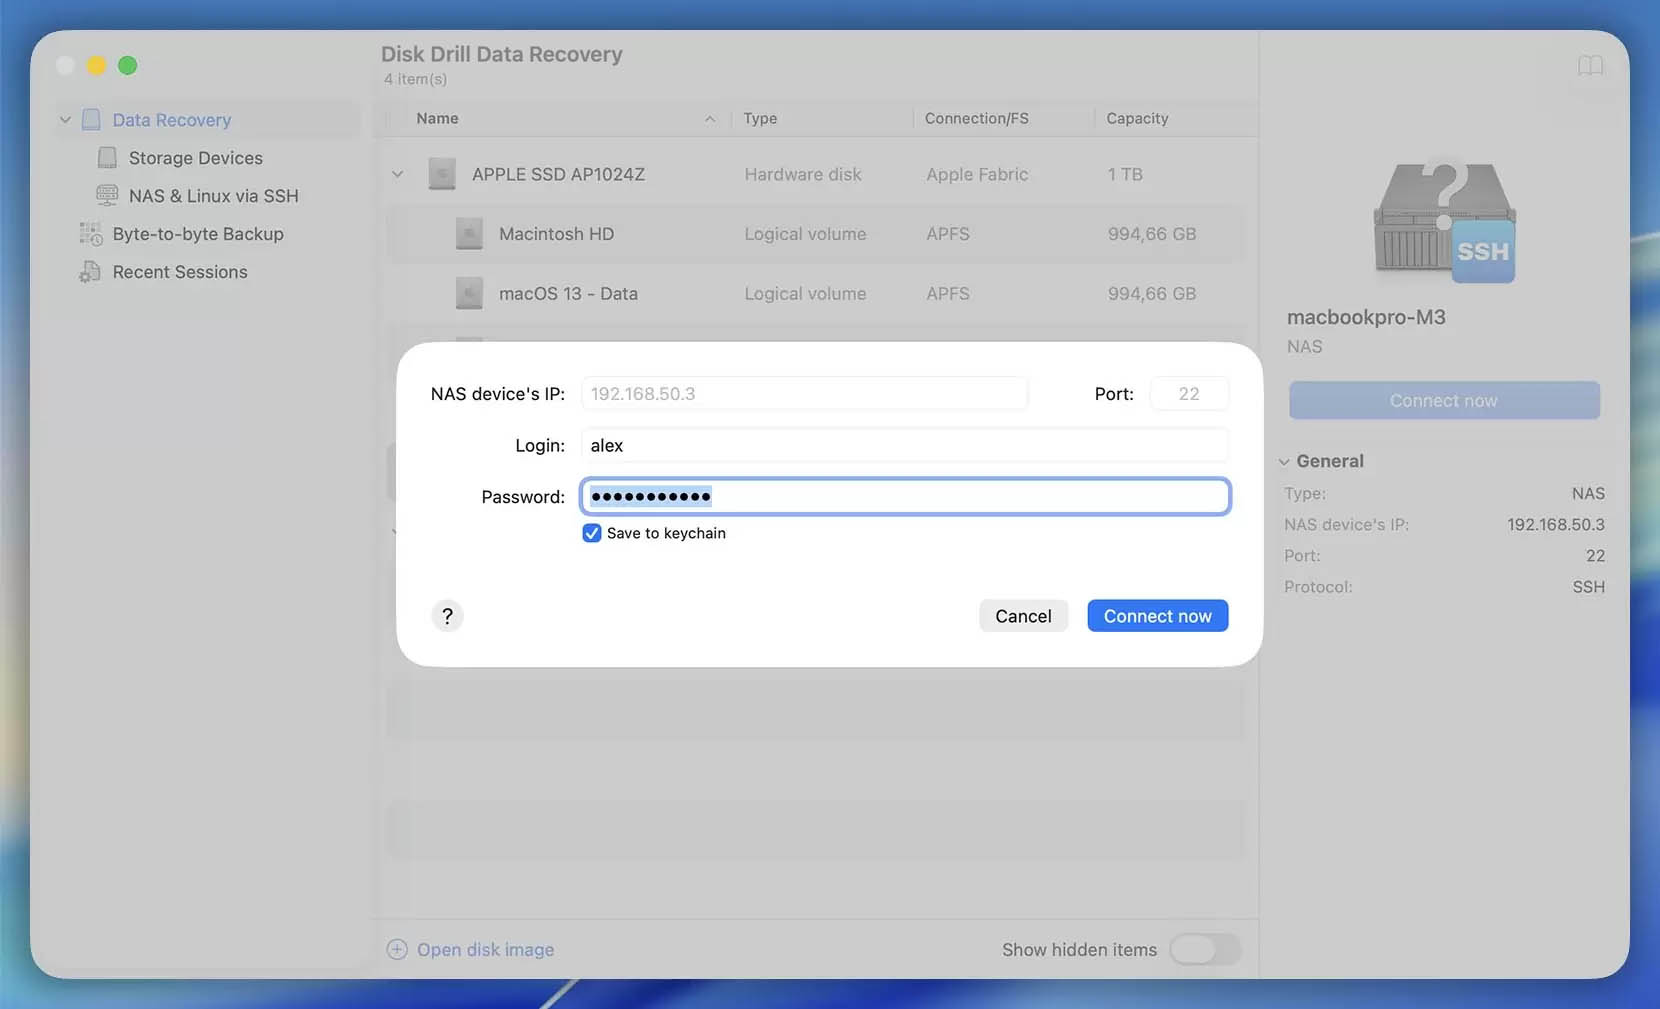Click the Protocol SSH value in General
Image resolution: width=1660 pixels, height=1009 pixels.
pyautogui.click(x=1588, y=587)
